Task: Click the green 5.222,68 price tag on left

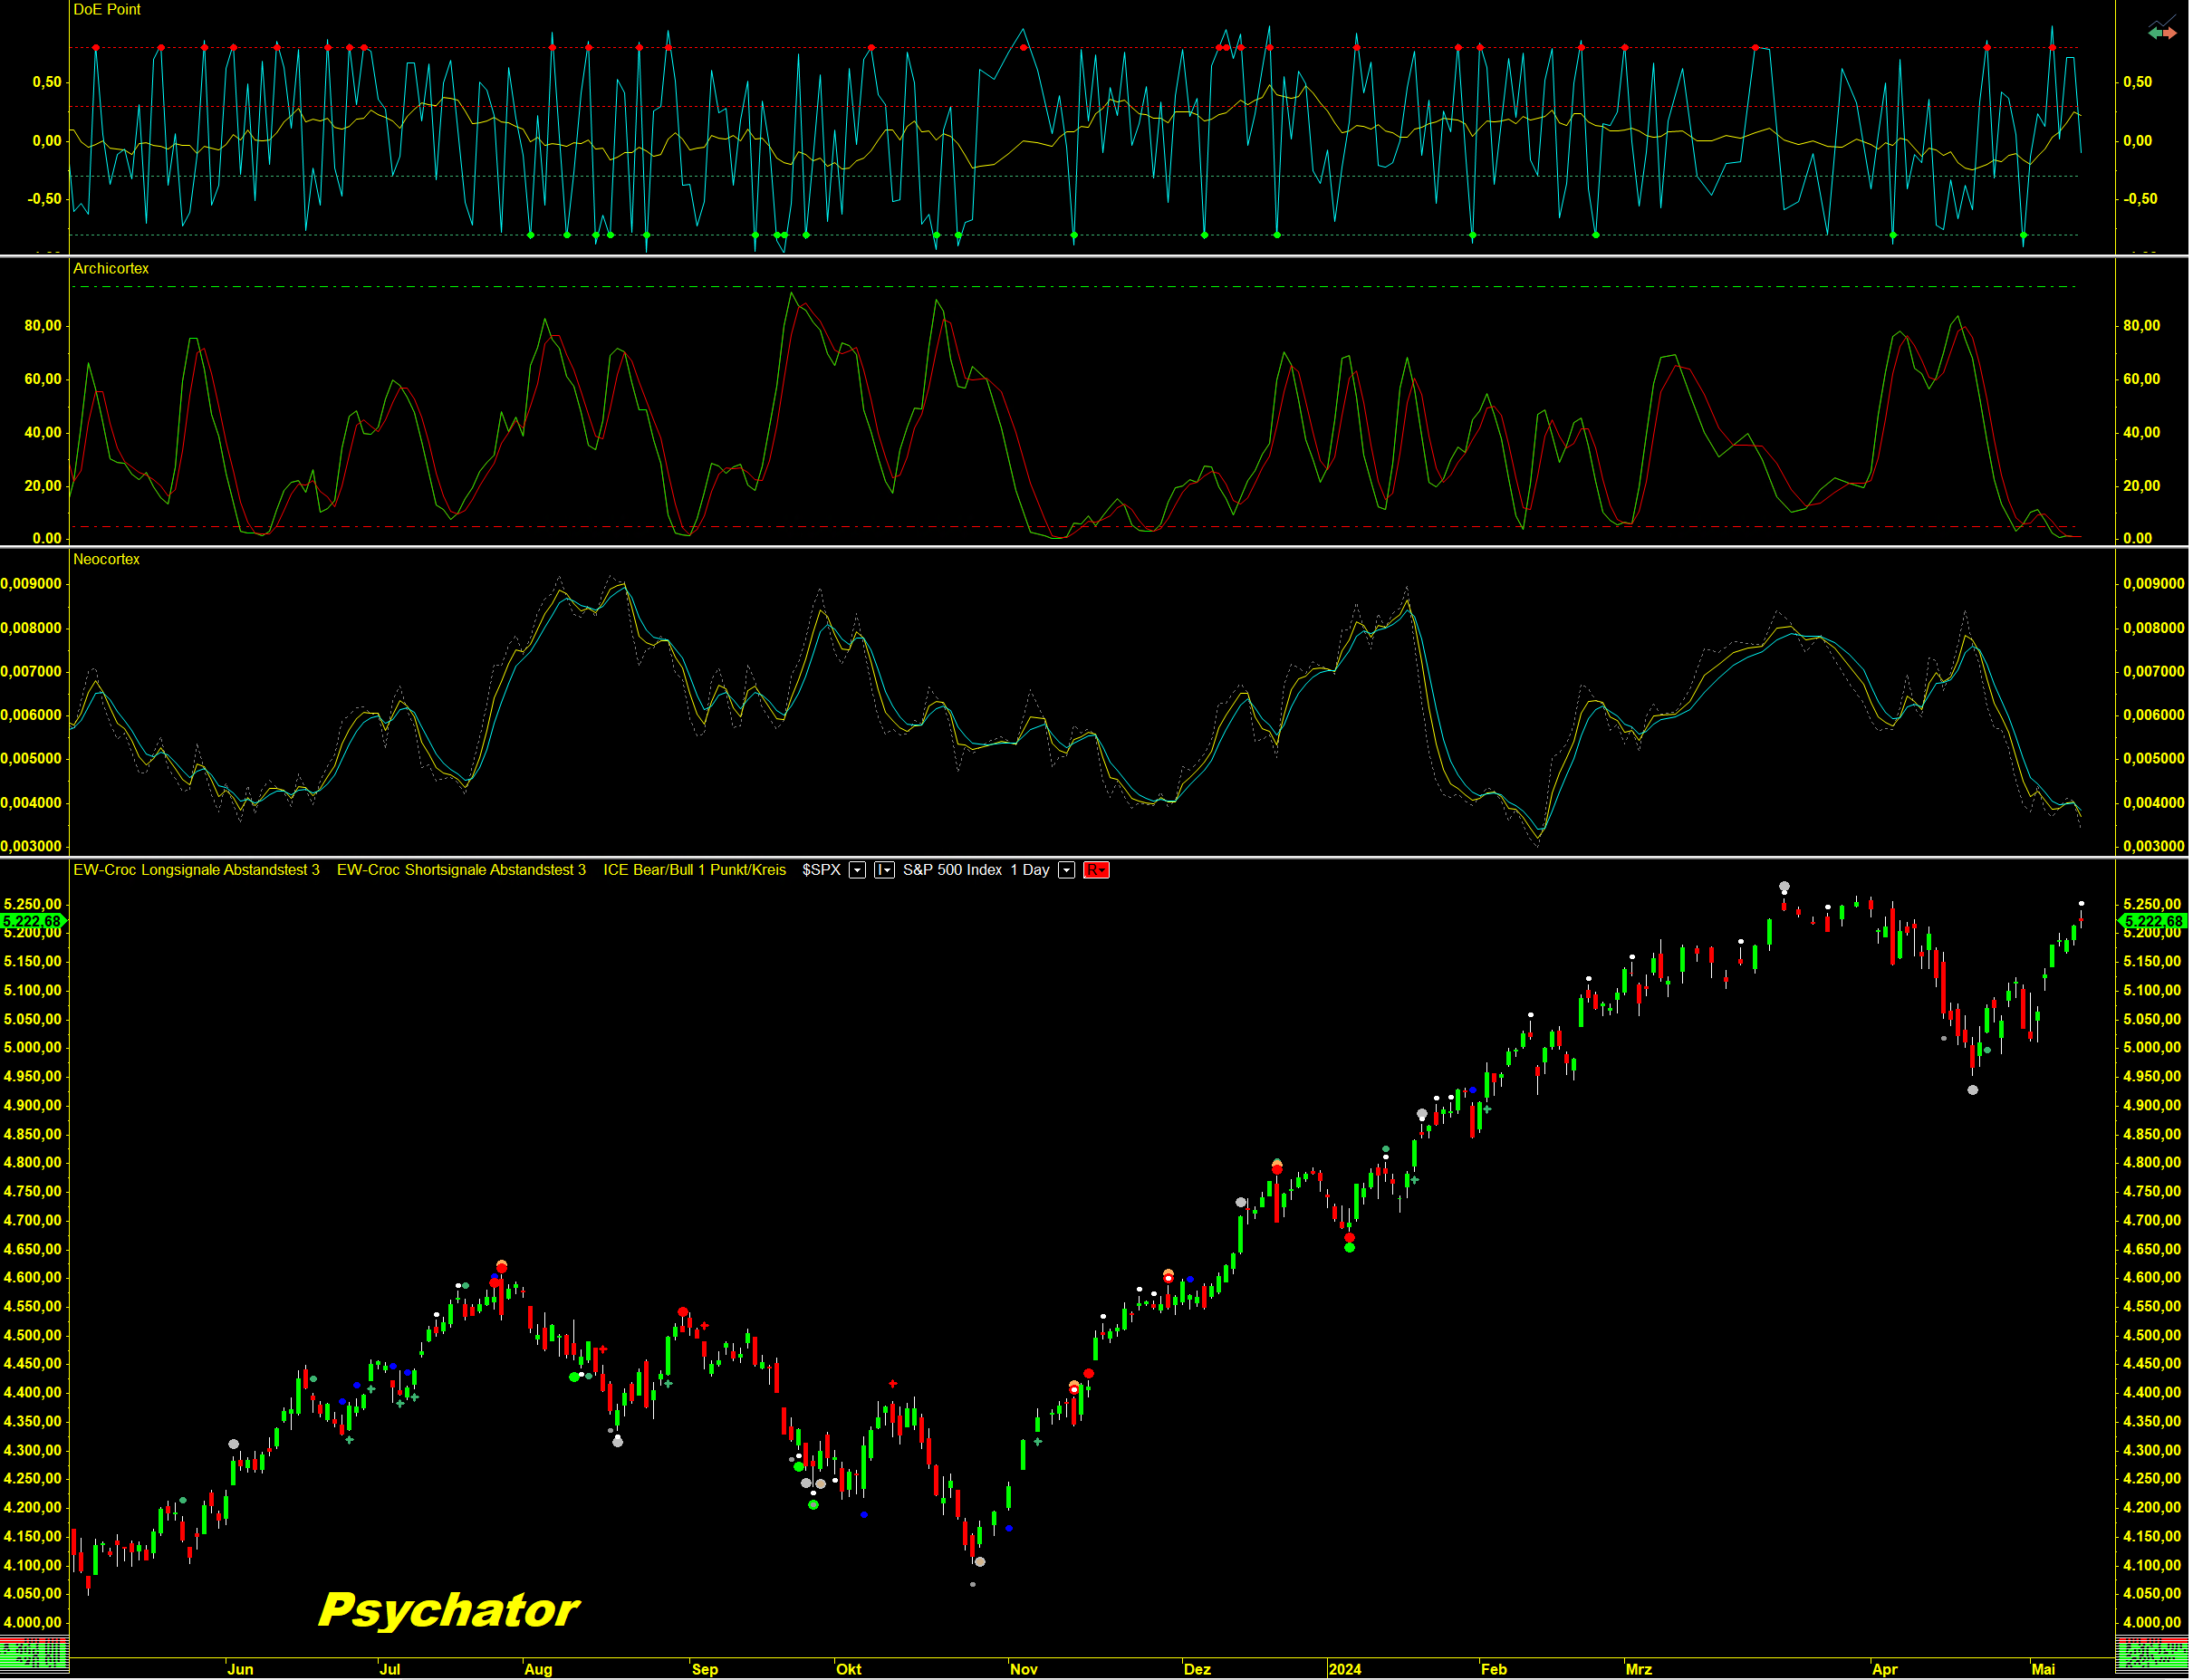Action: (33, 922)
